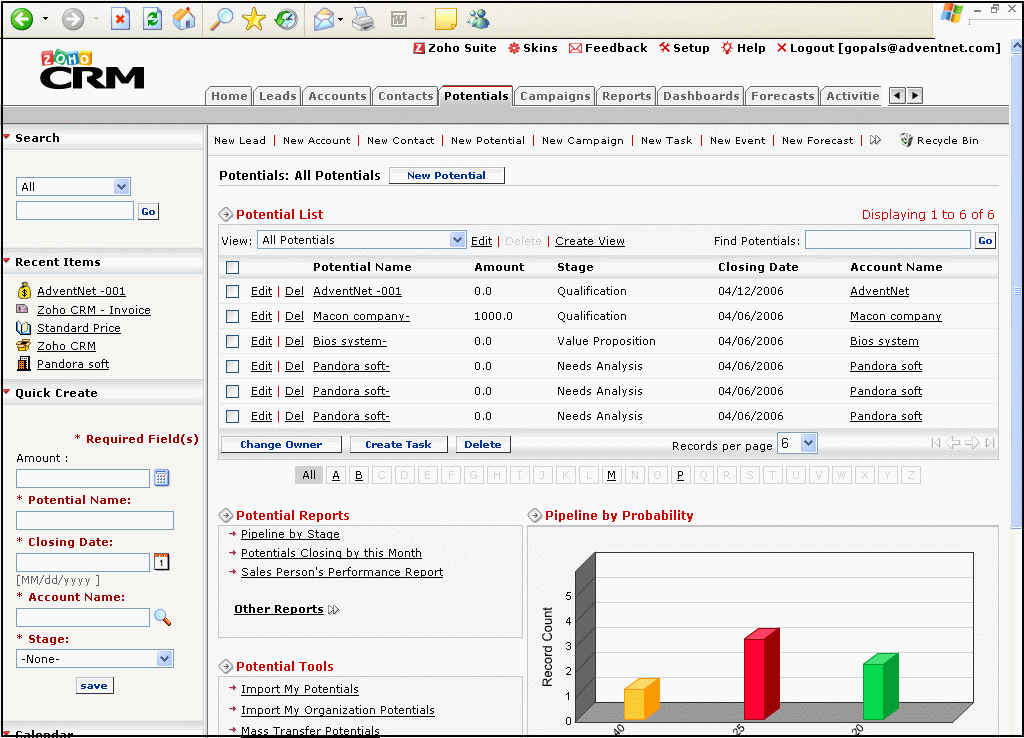Viewport: 1024px width, 738px height.
Task: Open the browser History icon
Action: click(285, 19)
